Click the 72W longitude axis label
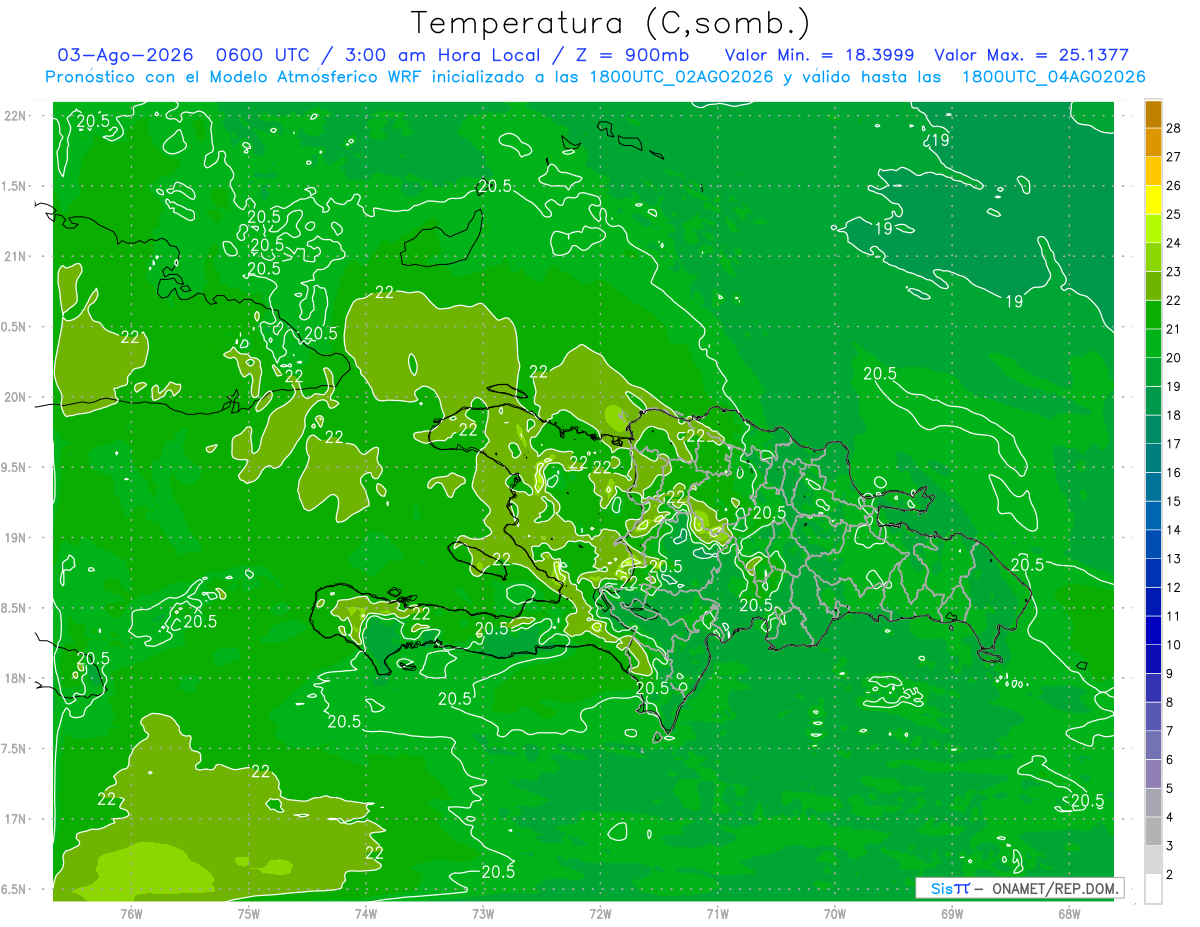The width and height of the screenshot is (1200, 927). 601,914
